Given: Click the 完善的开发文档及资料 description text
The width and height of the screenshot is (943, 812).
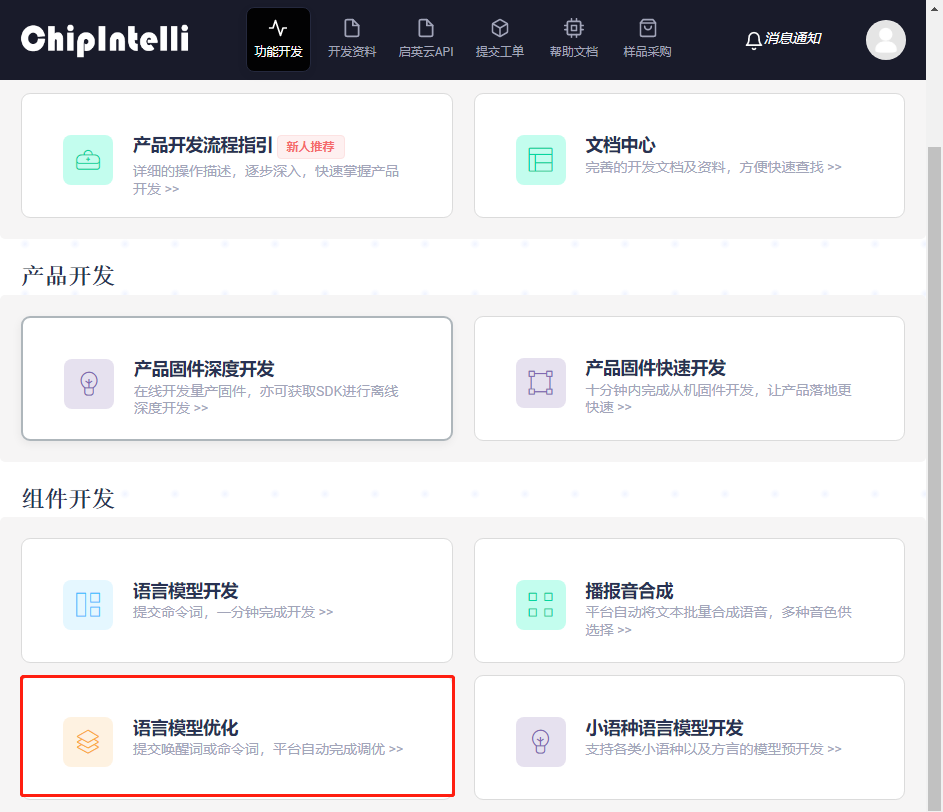Looking at the screenshot, I should click(x=713, y=167).
